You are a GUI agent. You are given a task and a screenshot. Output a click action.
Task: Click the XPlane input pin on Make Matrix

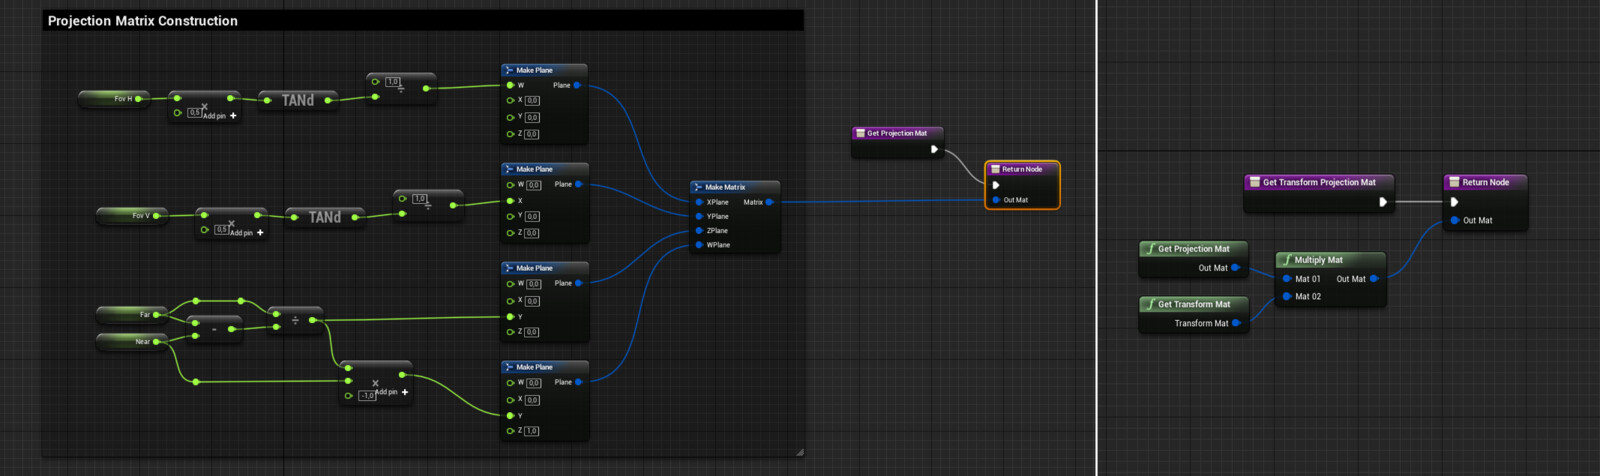(699, 202)
